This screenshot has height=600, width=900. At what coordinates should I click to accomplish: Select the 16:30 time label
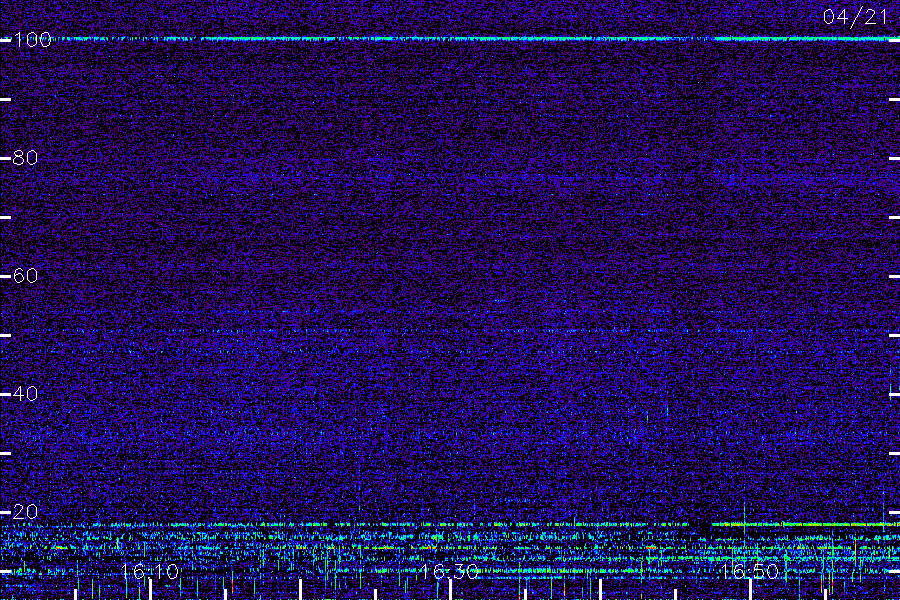tap(449, 572)
